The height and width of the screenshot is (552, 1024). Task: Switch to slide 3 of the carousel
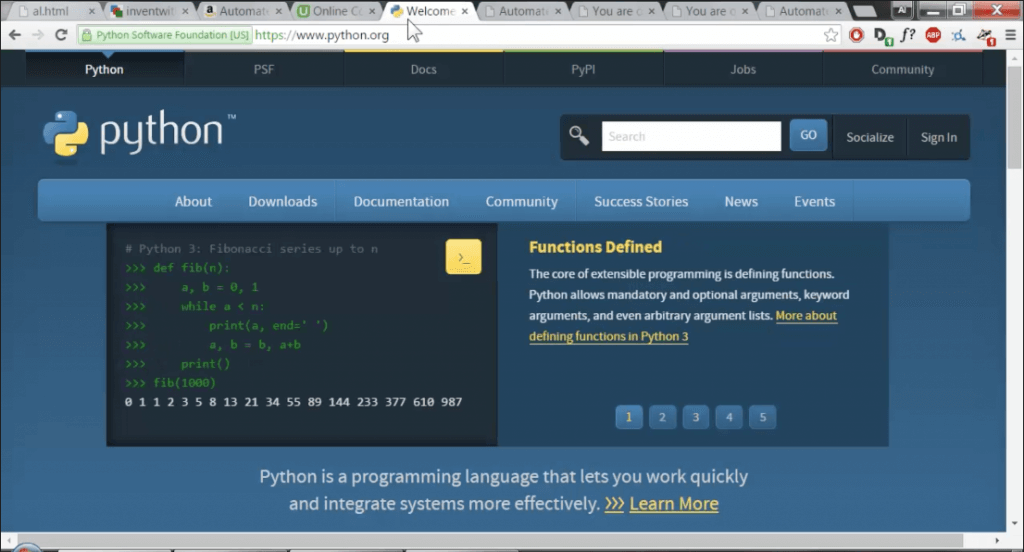(695, 417)
